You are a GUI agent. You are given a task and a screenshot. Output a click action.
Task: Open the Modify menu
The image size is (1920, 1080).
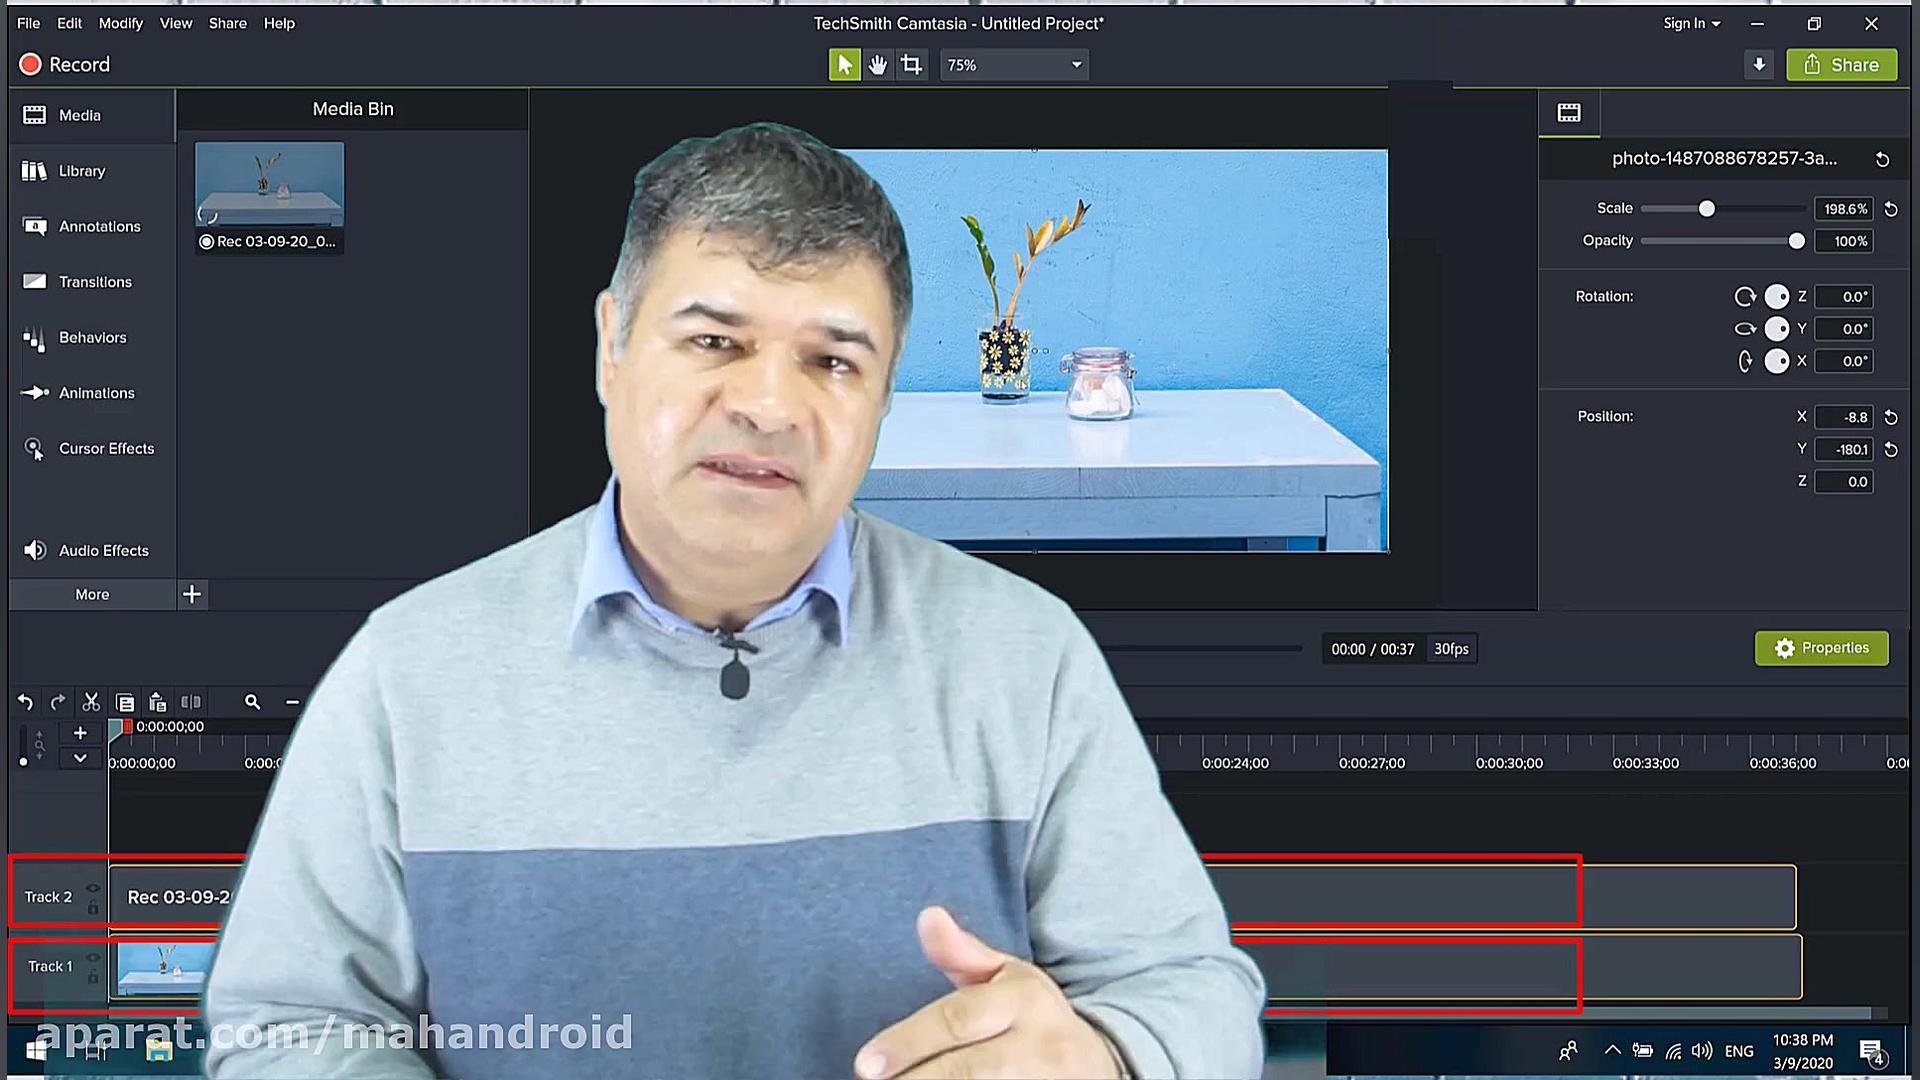click(x=120, y=23)
